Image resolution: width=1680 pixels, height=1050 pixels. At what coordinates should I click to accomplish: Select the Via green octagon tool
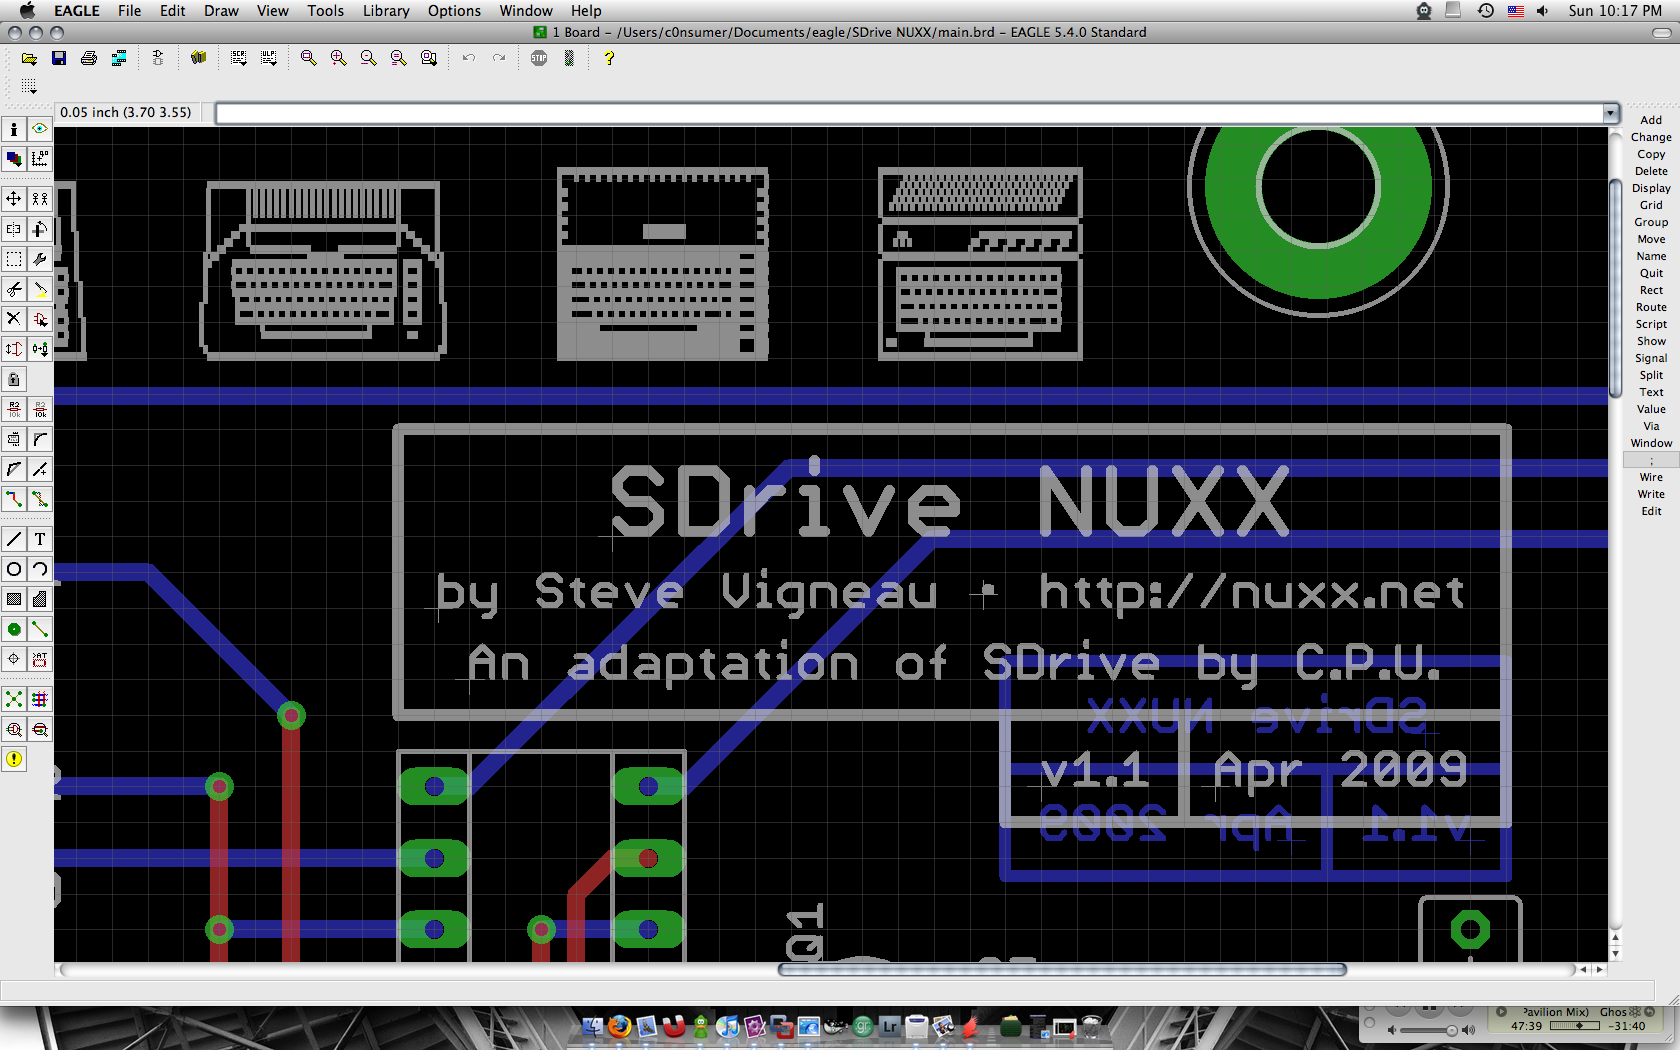click(14, 629)
